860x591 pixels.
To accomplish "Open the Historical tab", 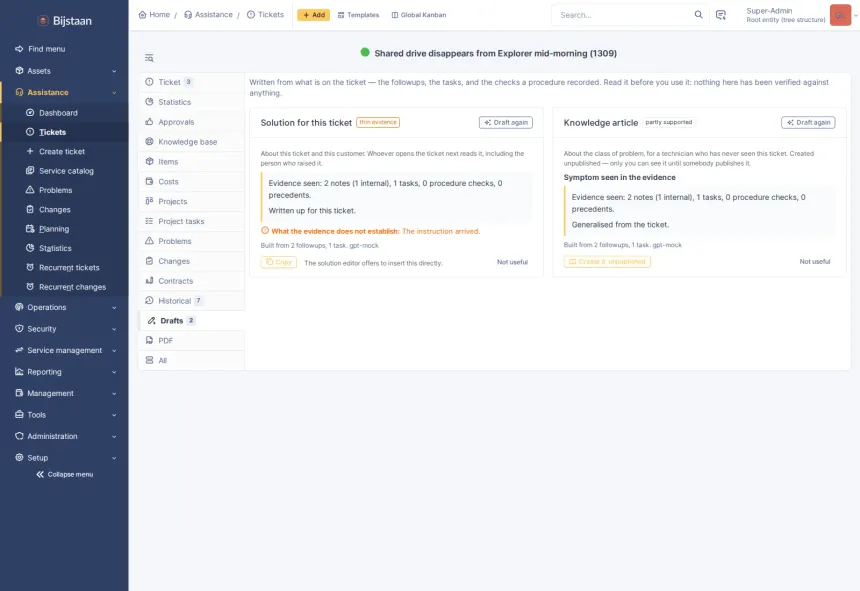I will 191,301.
